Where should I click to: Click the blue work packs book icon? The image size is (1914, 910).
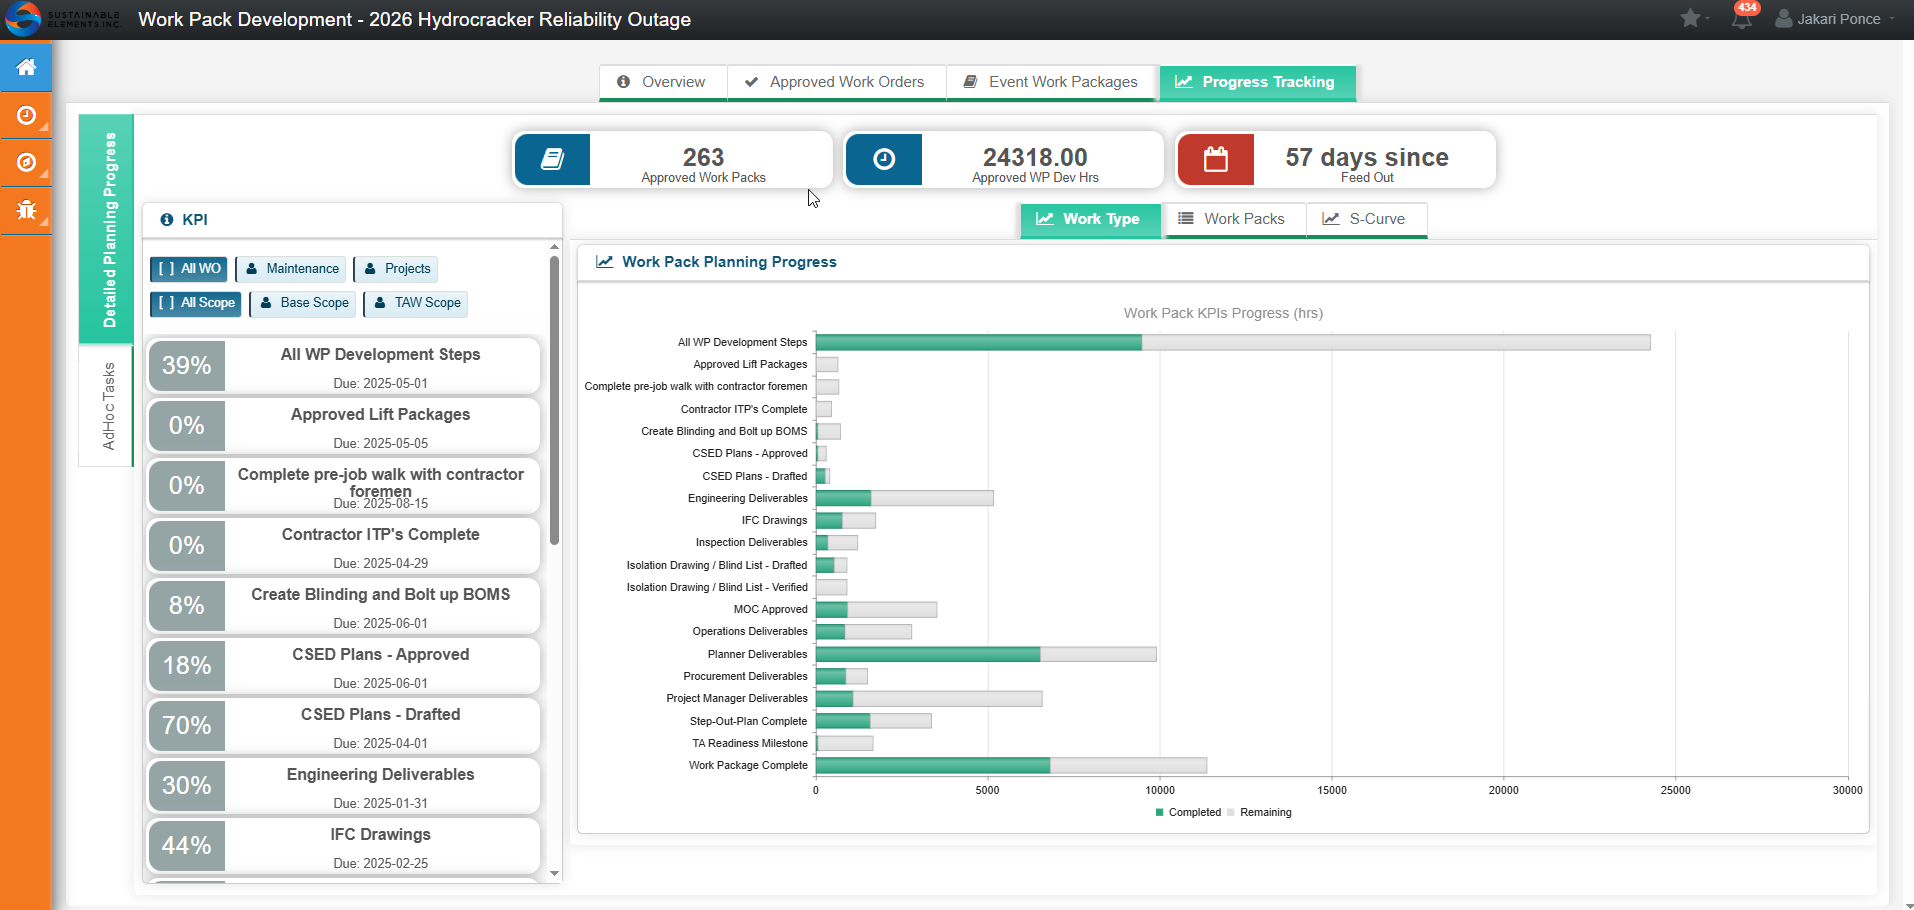552,159
